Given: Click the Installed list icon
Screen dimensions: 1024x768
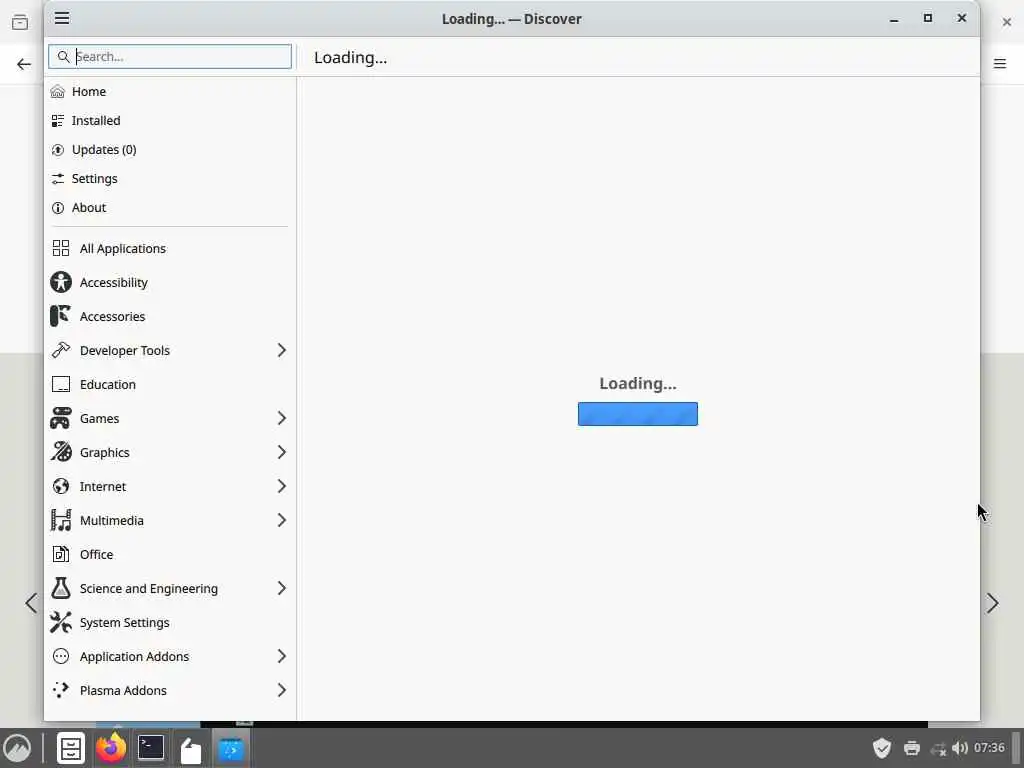Looking at the screenshot, I should tap(58, 120).
